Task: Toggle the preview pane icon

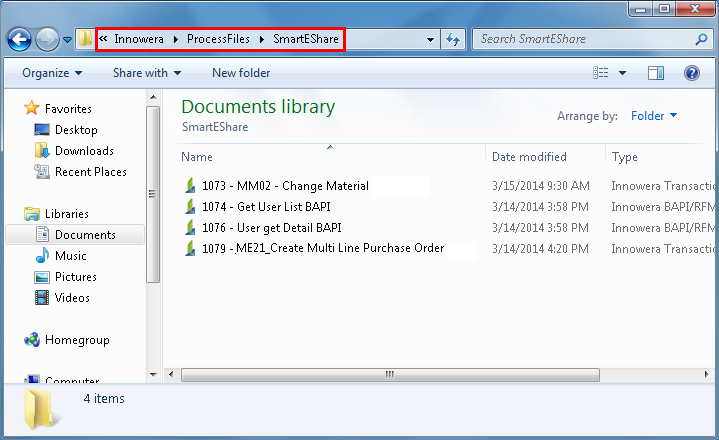Action: click(656, 73)
